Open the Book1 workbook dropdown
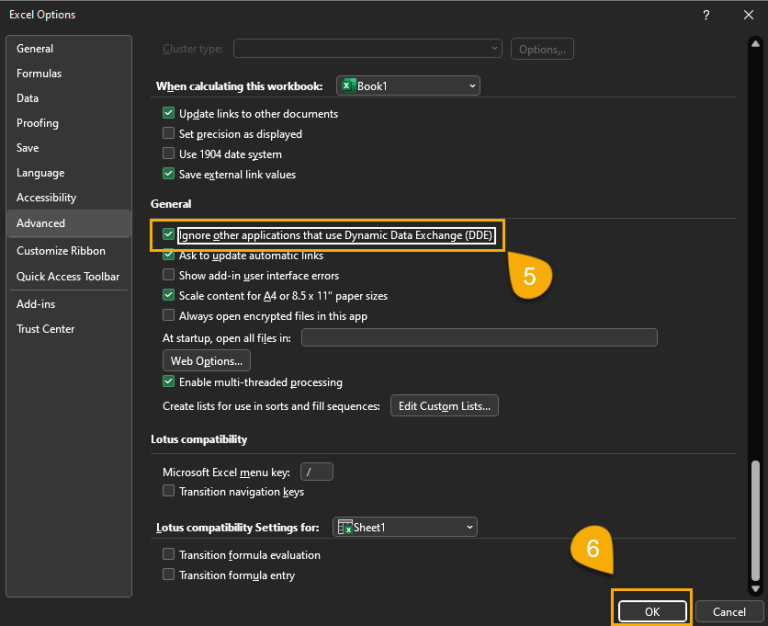768x626 pixels. coord(408,86)
